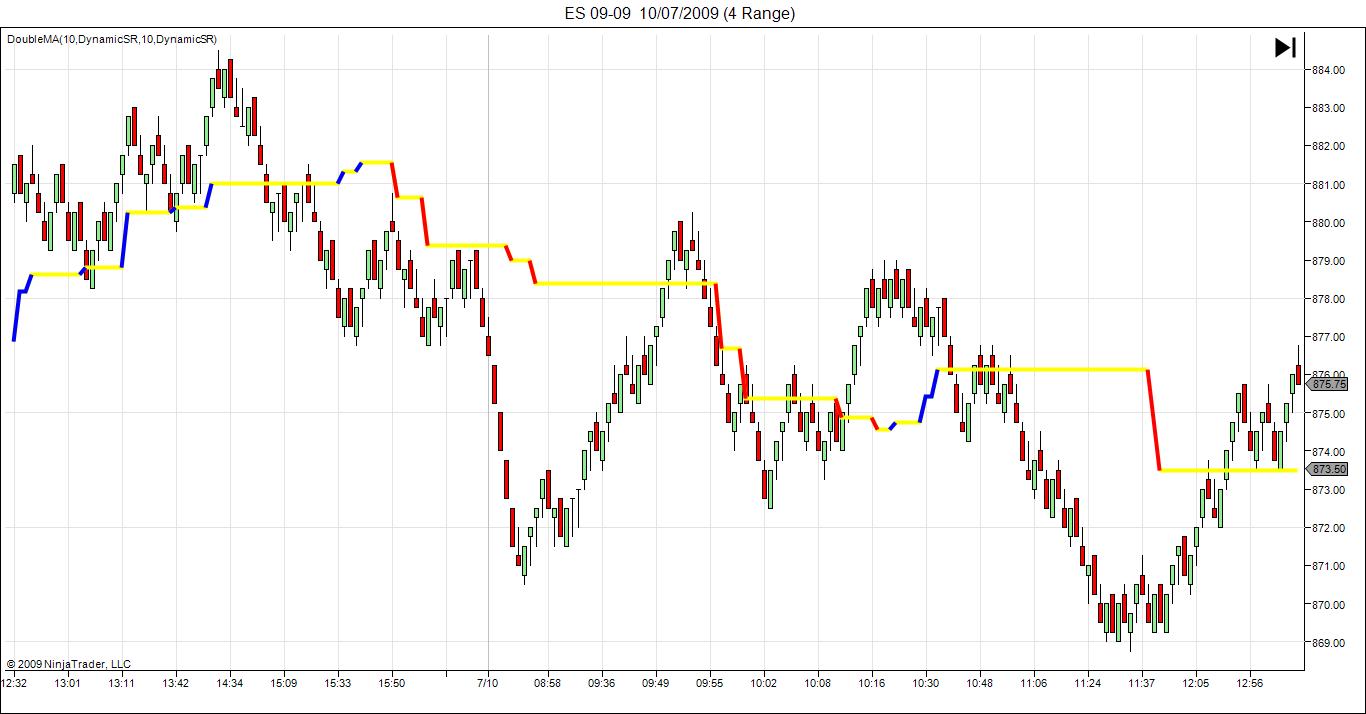The width and height of the screenshot is (1366, 714).
Task: Click the 11:37 time axis label
Action: pos(1142,684)
